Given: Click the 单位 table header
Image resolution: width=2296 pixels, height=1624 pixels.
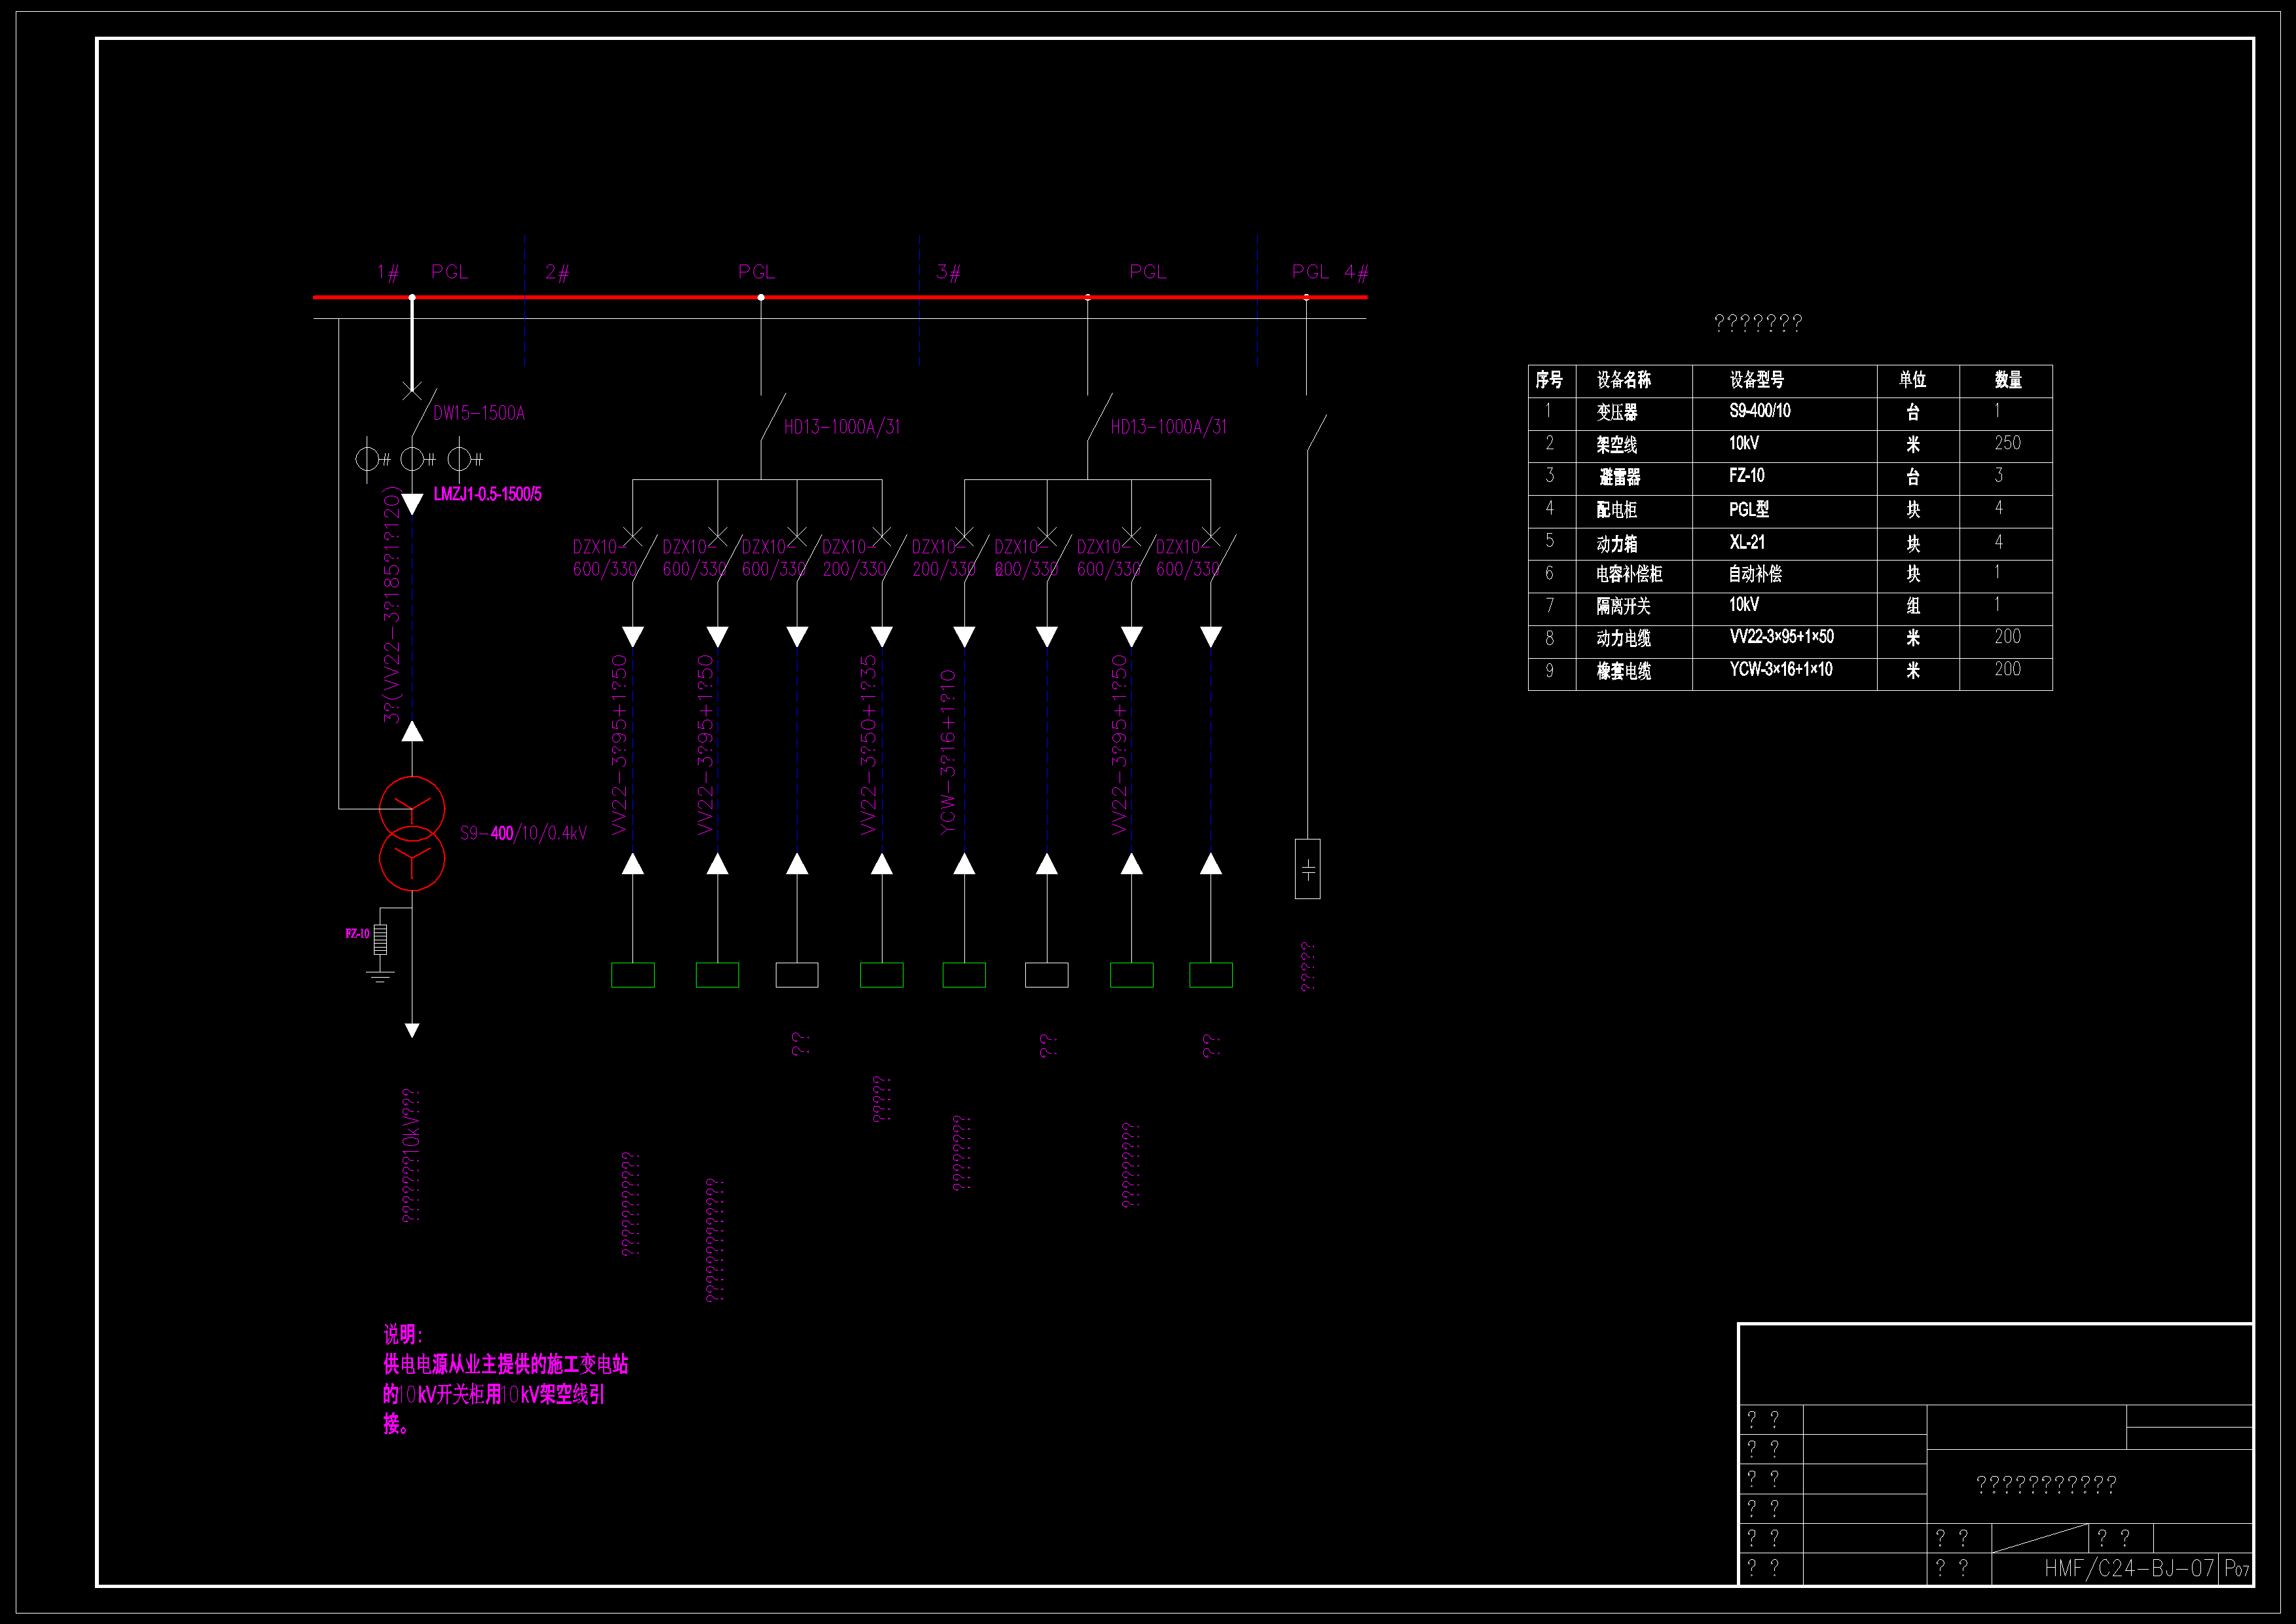Looking at the screenshot, I should pyautogui.click(x=1913, y=380).
